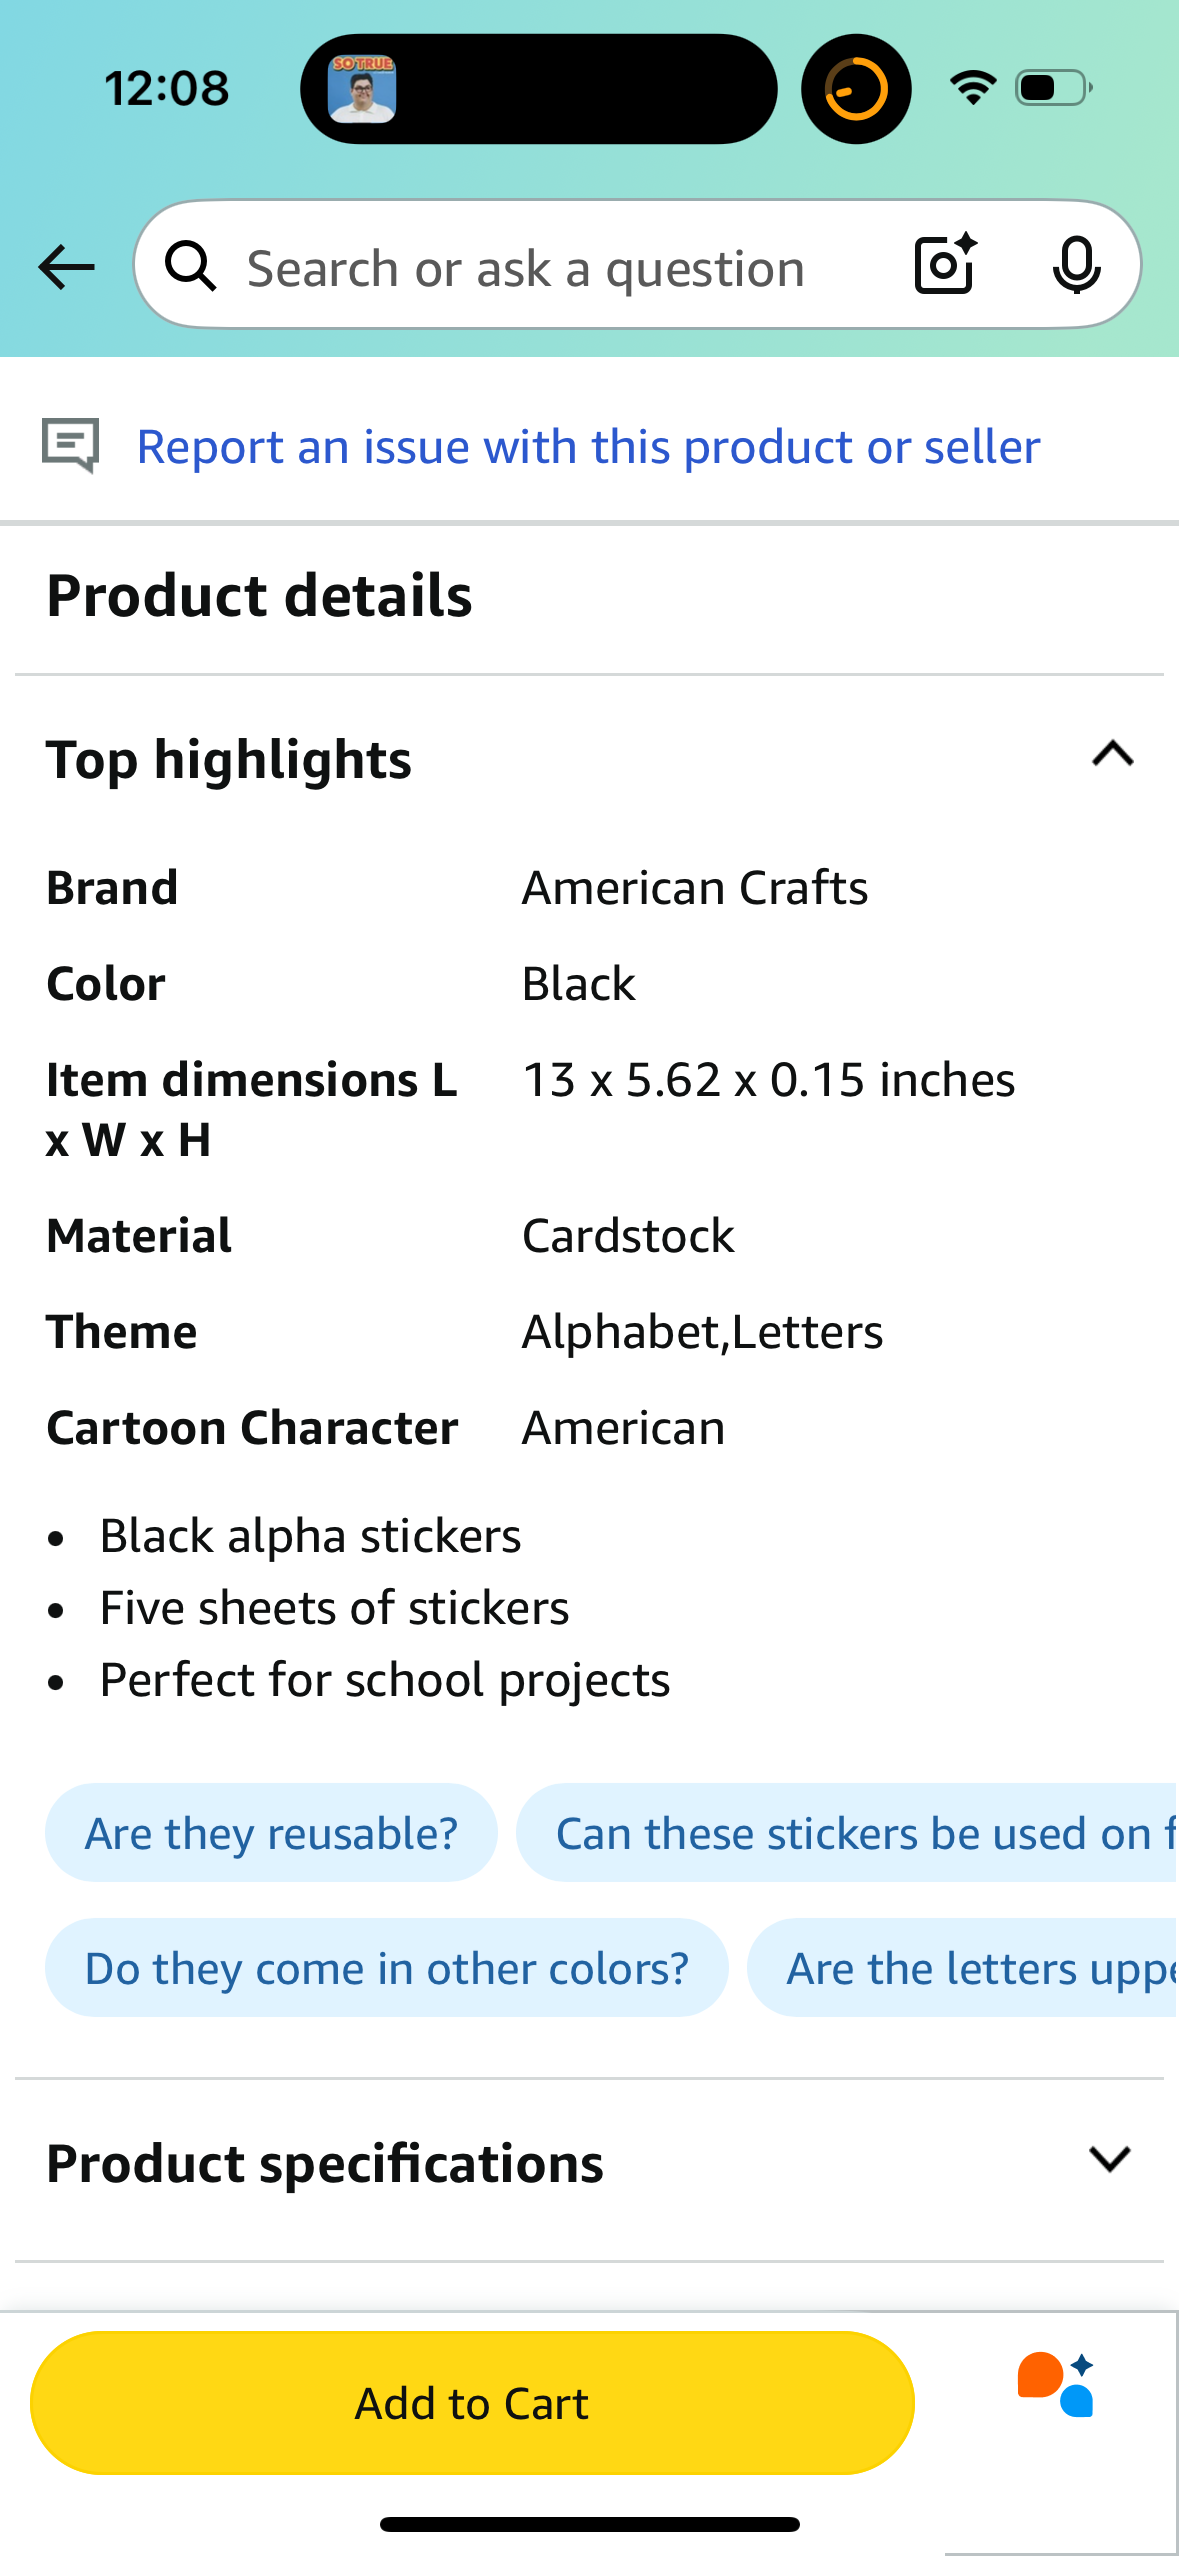Tap the back arrow icon
The height and width of the screenshot is (2556, 1179).
pyautogui.click(x=66, y=267)
